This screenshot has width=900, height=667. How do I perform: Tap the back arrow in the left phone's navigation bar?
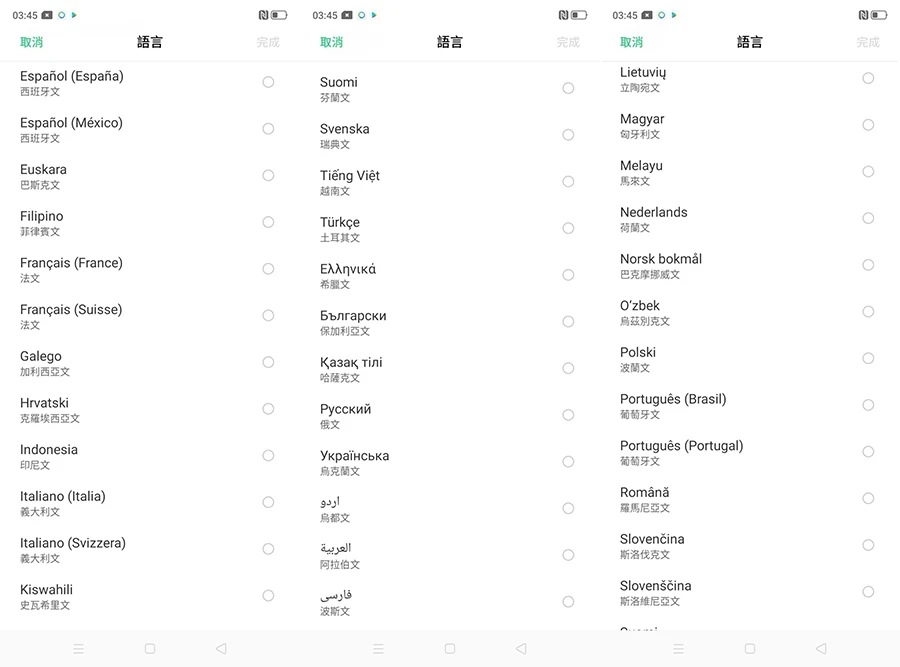[221, 649]
